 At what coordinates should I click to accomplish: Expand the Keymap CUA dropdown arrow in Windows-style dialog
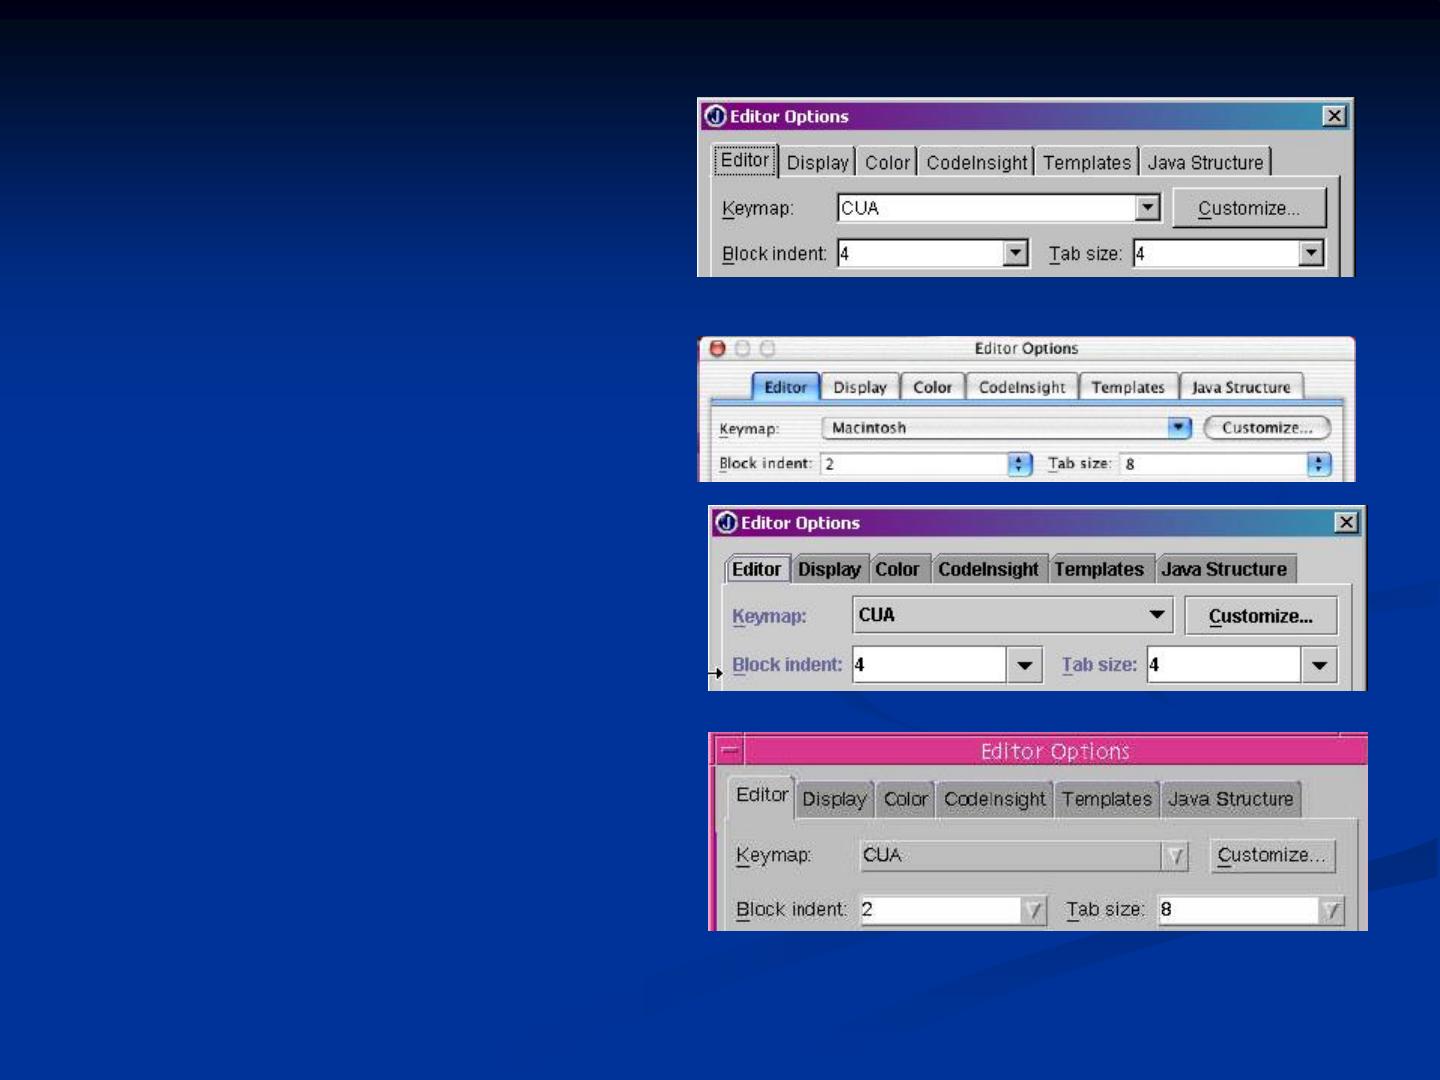click(x=1148, y=208)
